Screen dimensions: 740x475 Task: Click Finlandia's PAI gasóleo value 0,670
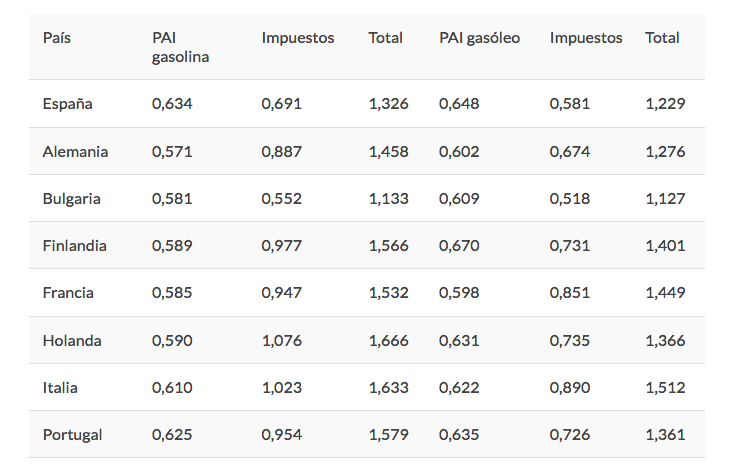coord(459,246)
